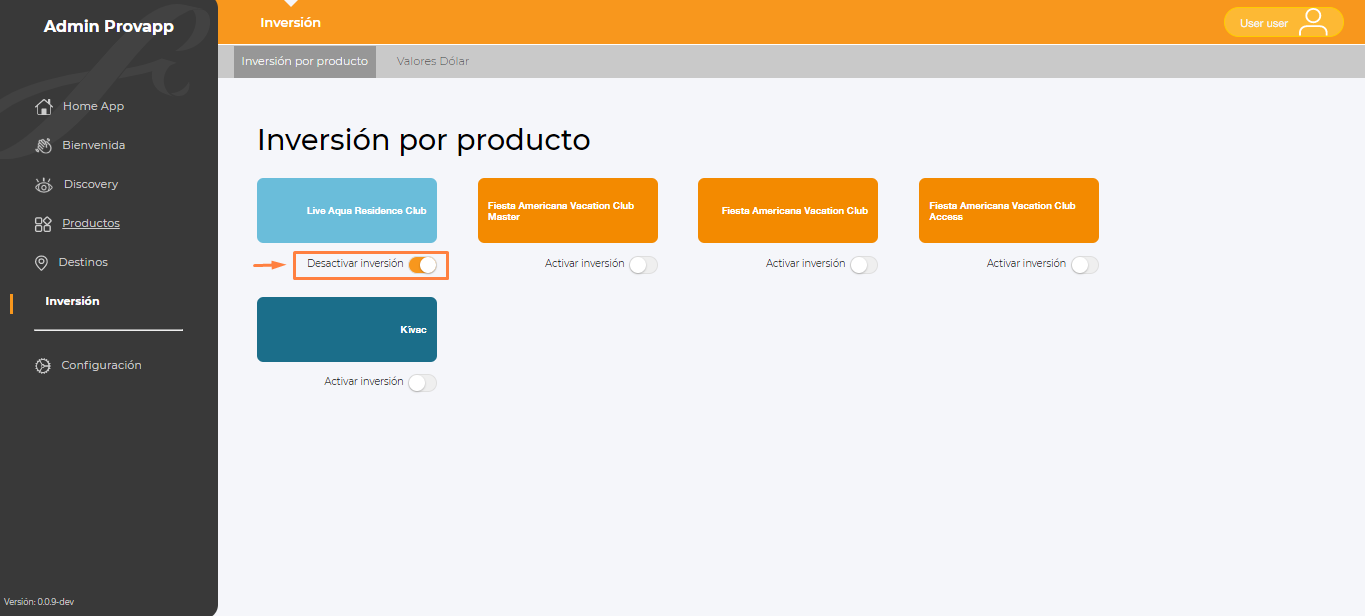Click the Discovery eye icon
The height and width of the screenshot is (616, 1365).
43,184
